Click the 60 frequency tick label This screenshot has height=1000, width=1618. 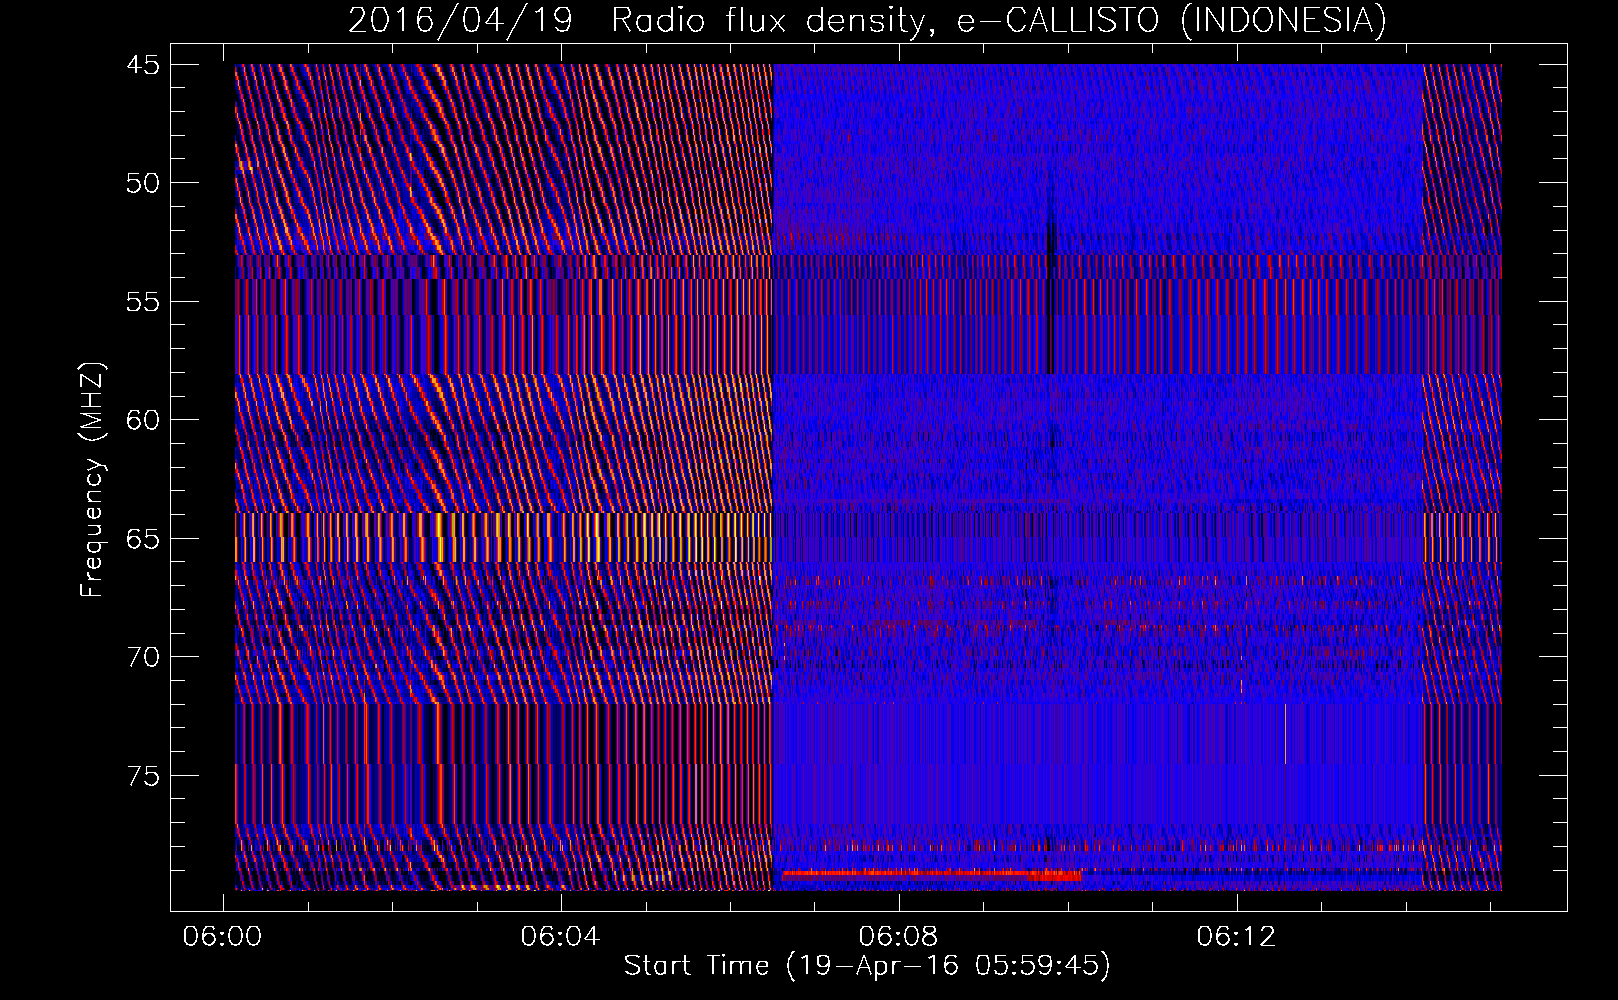[142, 420]
